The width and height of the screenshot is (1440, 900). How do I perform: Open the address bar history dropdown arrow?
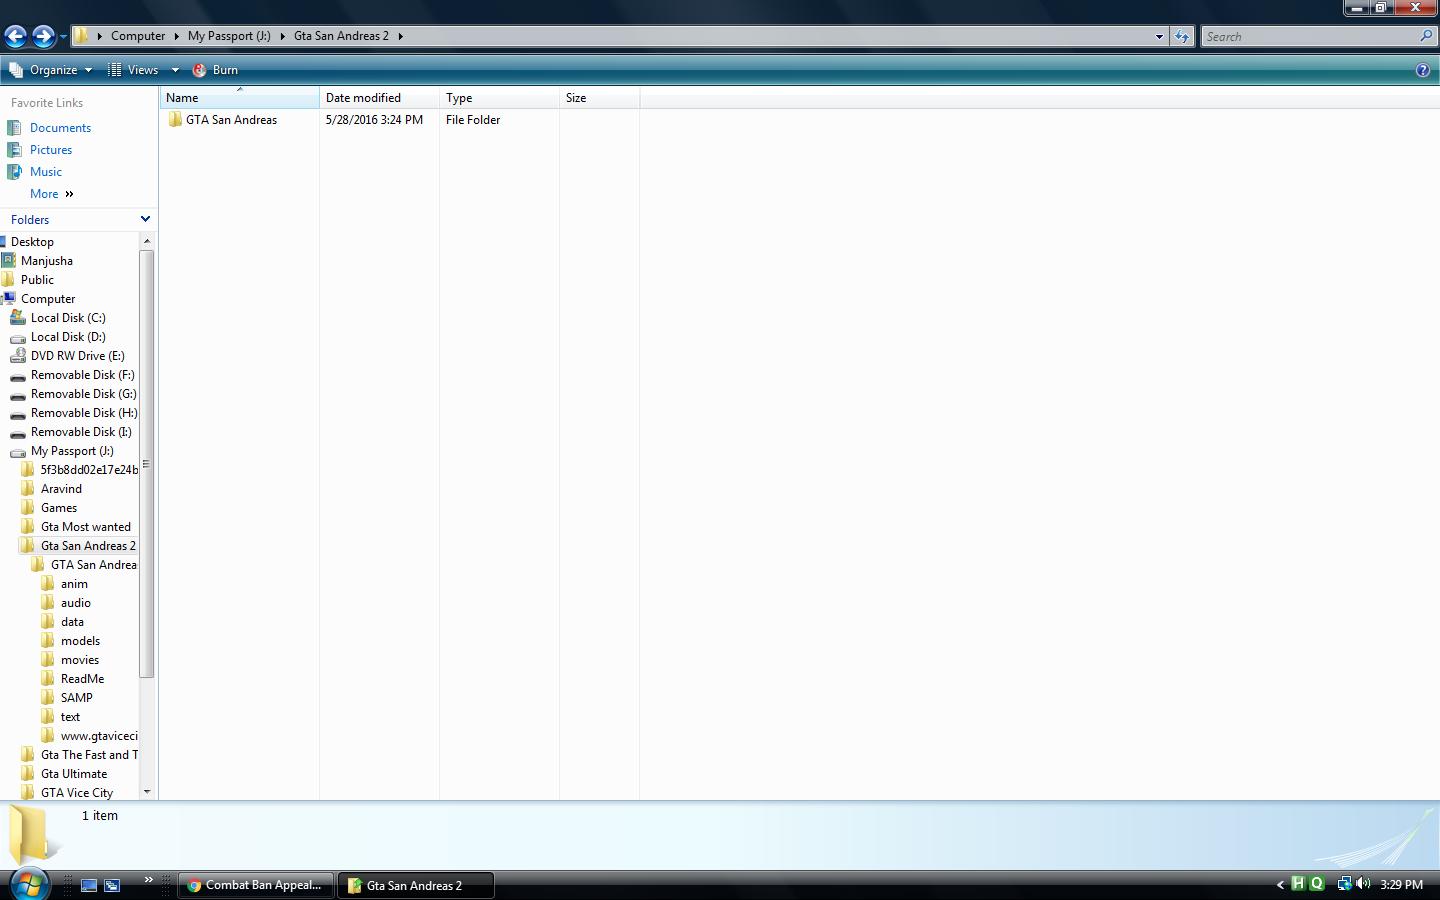point(1159,36)
